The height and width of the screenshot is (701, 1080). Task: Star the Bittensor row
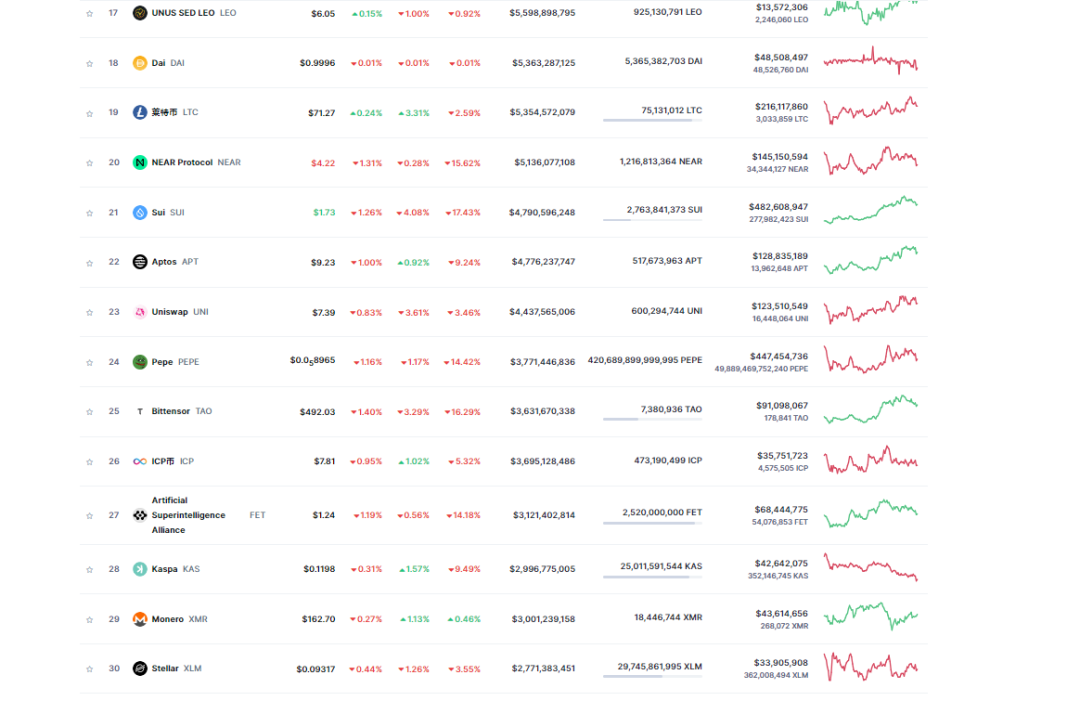coord(90,412)
